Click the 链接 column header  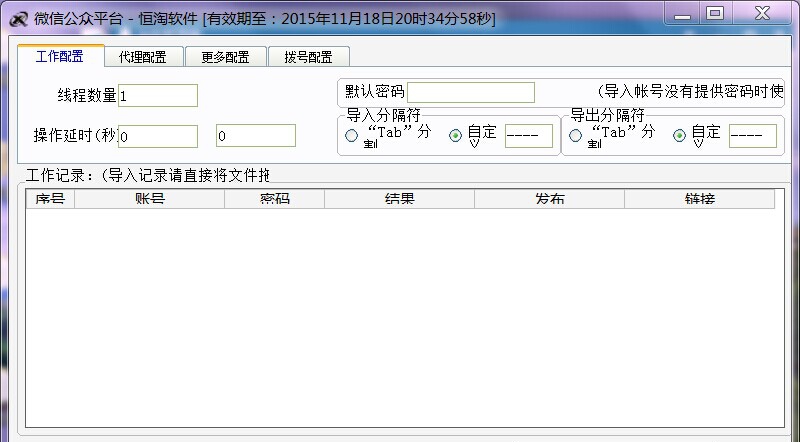pyautogui.click(x=699, y=199)
